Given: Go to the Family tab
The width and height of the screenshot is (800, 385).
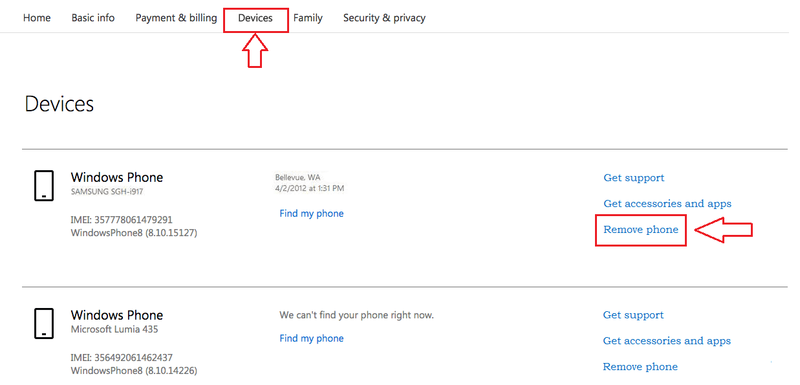Looking at the screenshot, I should coord(308,18).
